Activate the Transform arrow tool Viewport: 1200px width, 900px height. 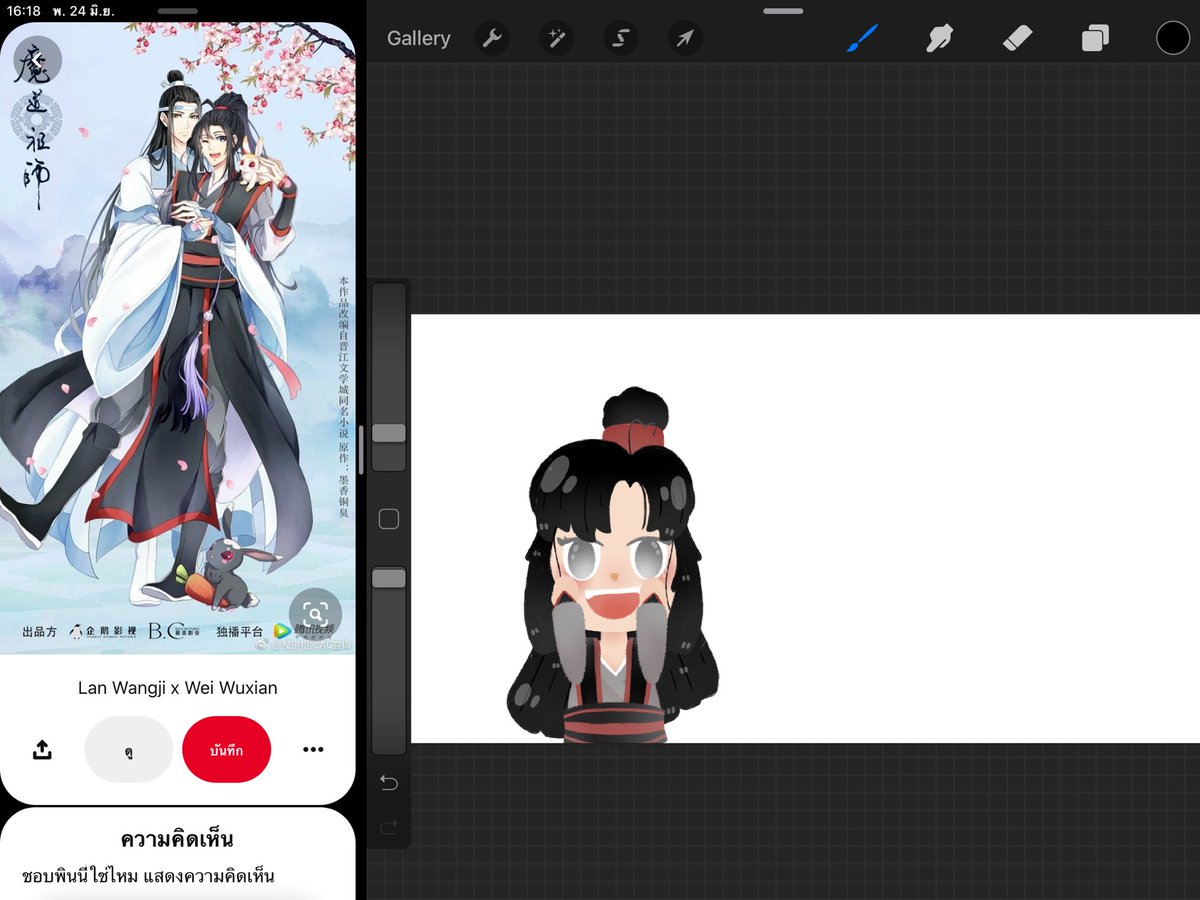click(x=685, y=39)
